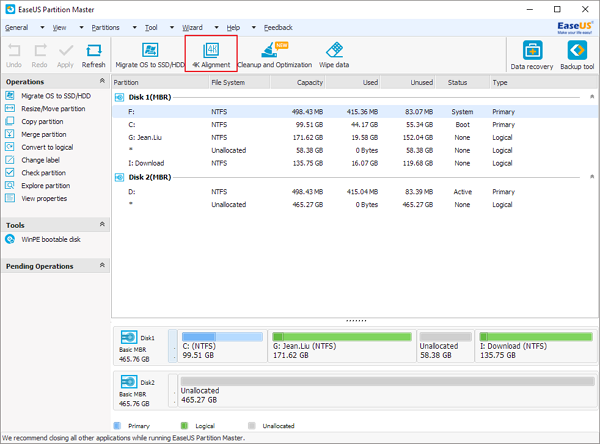Open the Partitions menu

106,28
